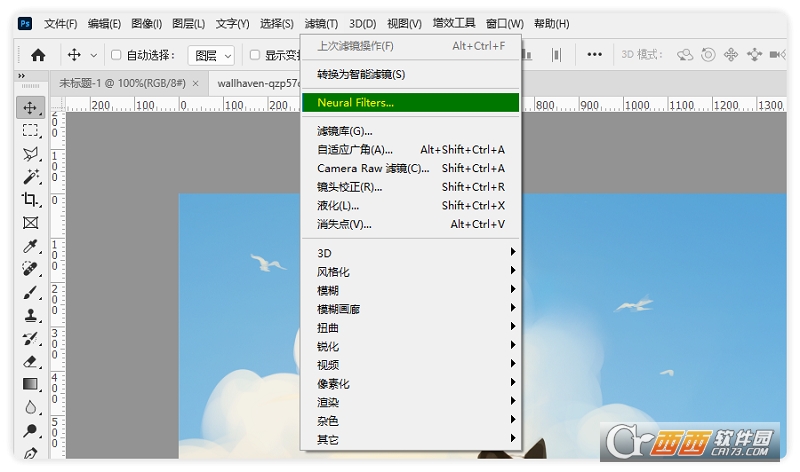This screenshot has height=472, width=800.
Task: Select the Rectangular Marquee tool
Action: point(30,131)
